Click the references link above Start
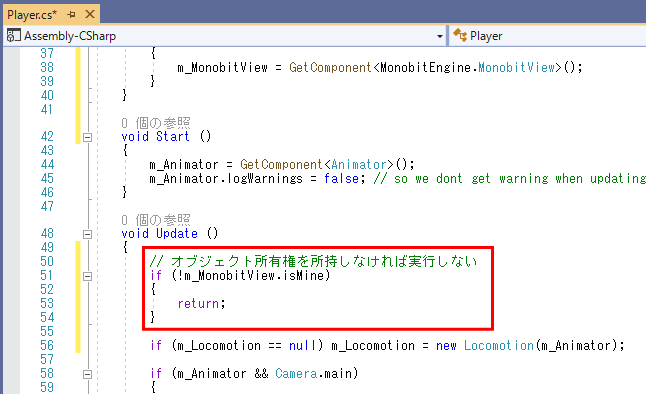This screenshot has width=646, height=394. [x=156, y=123]
